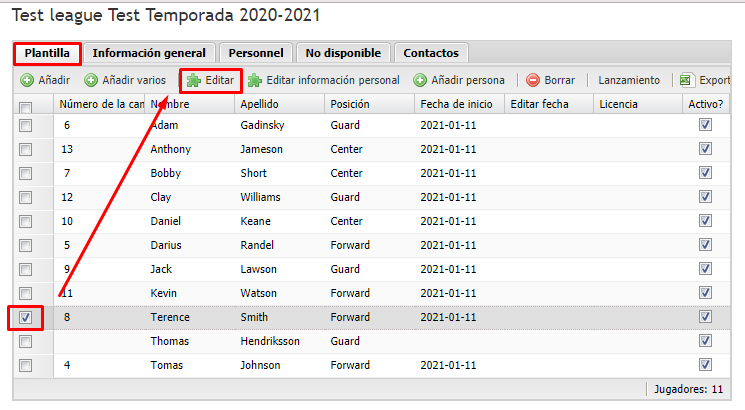The image size is (745, 410).
Task: Click the Añadir varios plus icon
Action: pos(91,80)
